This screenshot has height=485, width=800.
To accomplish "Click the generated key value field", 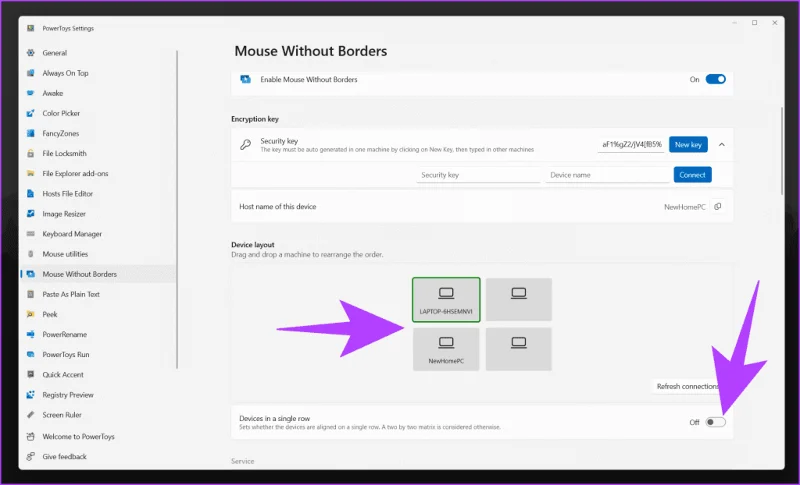I will [631, 145].
